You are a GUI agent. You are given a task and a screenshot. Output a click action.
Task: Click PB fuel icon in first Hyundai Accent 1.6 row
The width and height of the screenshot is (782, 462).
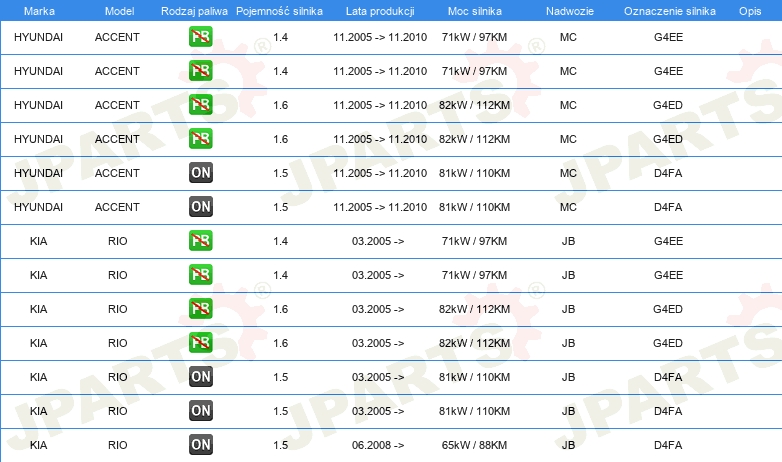click(x=200, y=104)
